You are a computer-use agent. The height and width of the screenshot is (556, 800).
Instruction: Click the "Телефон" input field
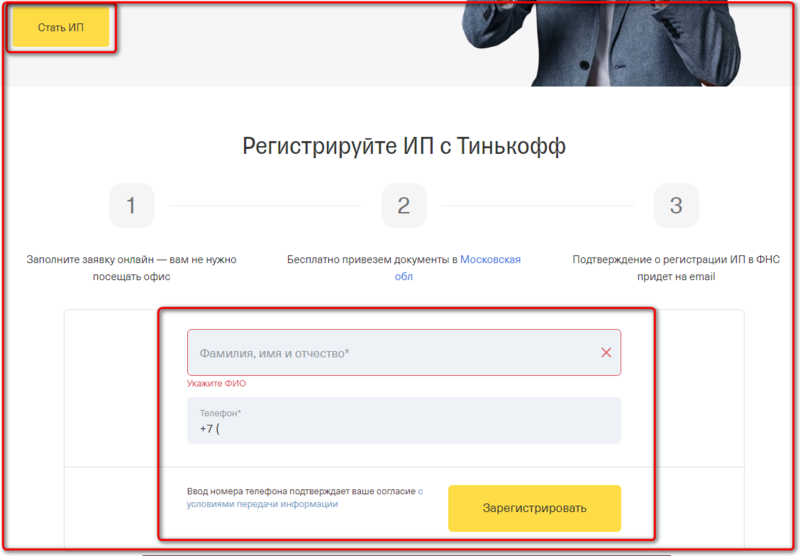[404, 420]
